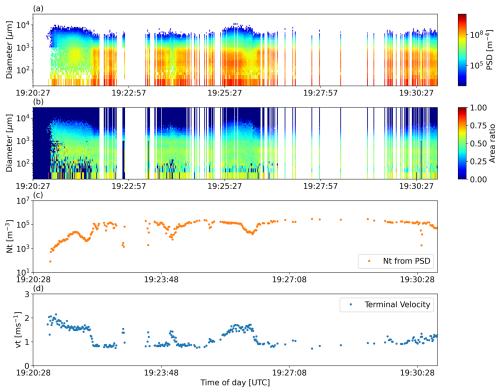The width and height of the screenshot is (500, 392).
Task: Click the 0.75 tick on the Area ratio colorbar
Action: pyautogui.click(x=478, y=126)
